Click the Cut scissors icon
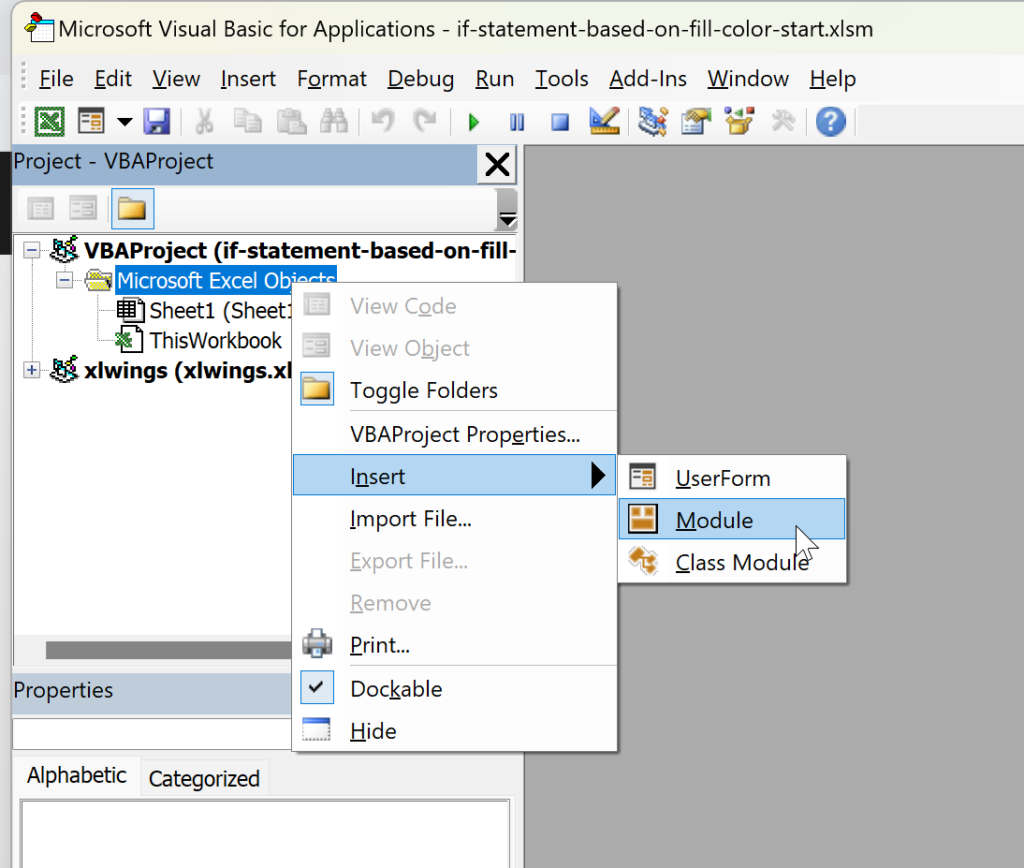This screenshot has width=1024, height=868. pyautogui.click(x=204, y=121)
